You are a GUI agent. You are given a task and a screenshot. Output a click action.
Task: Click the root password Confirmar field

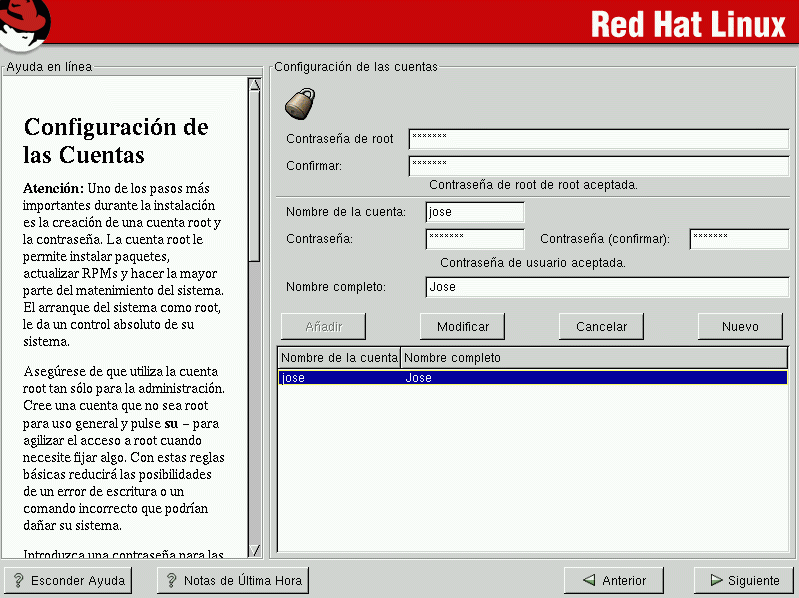click(x=598, y=165)
